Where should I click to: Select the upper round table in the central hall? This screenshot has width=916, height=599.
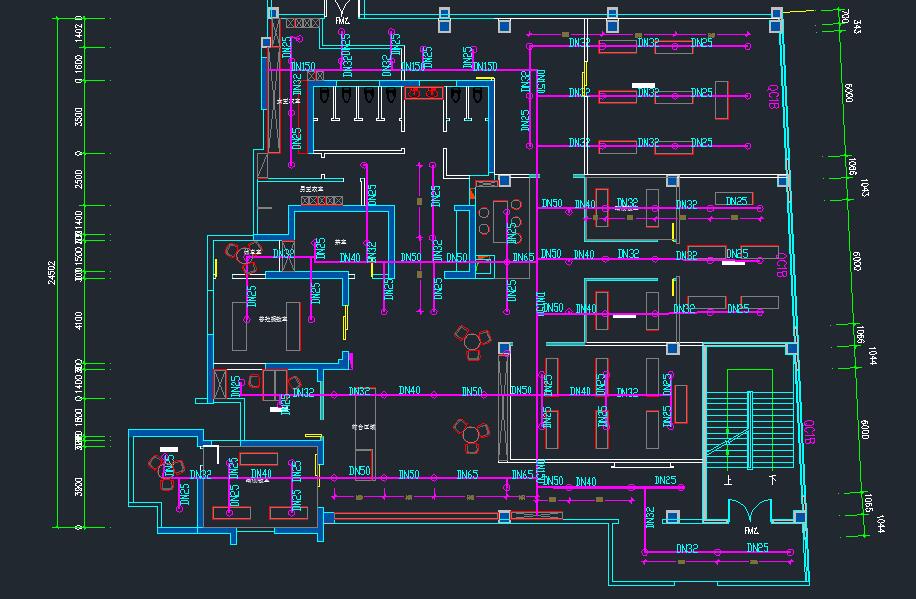coord(472,341)
